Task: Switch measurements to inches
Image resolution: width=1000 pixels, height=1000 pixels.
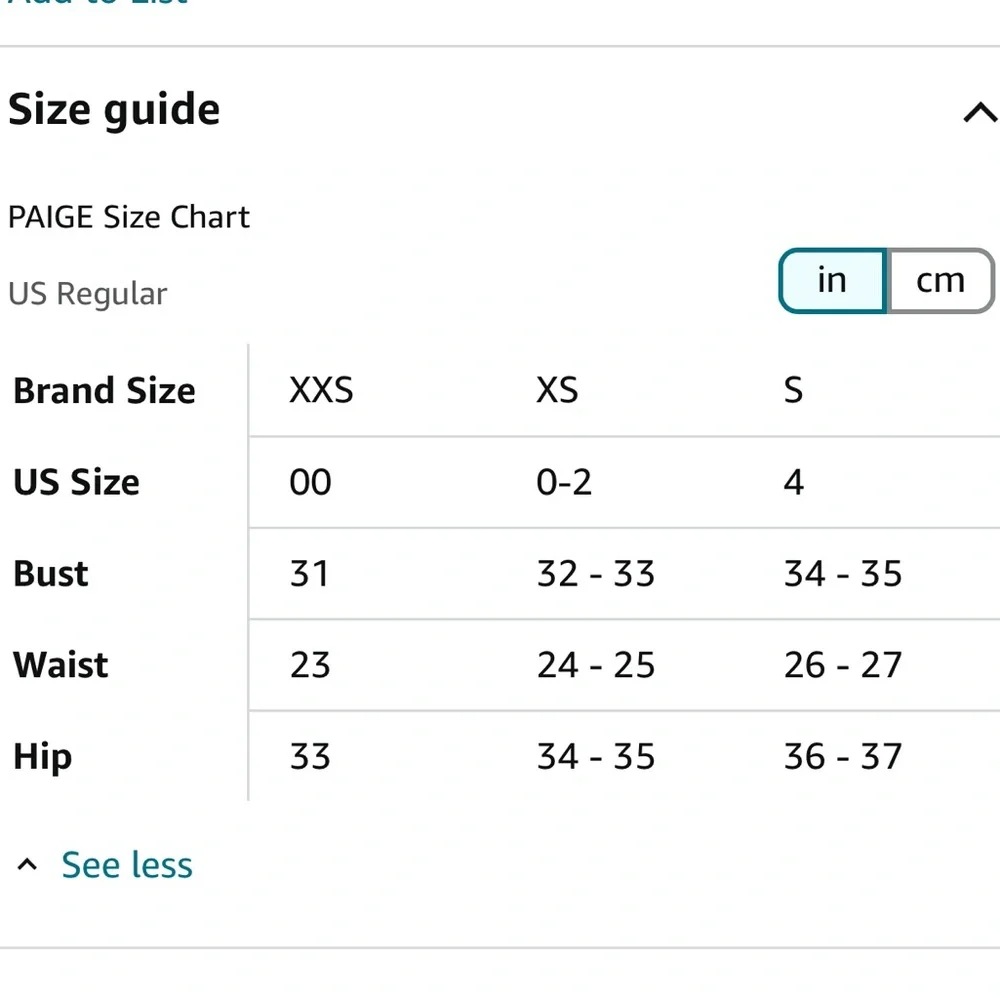Action: coord(832,281)
